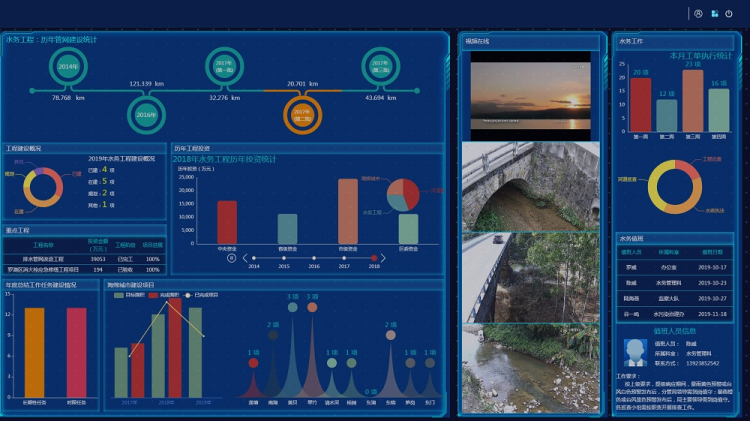
Task: Select the orange highlighted 2017年 circle node
Action: [x=302, y=115]
